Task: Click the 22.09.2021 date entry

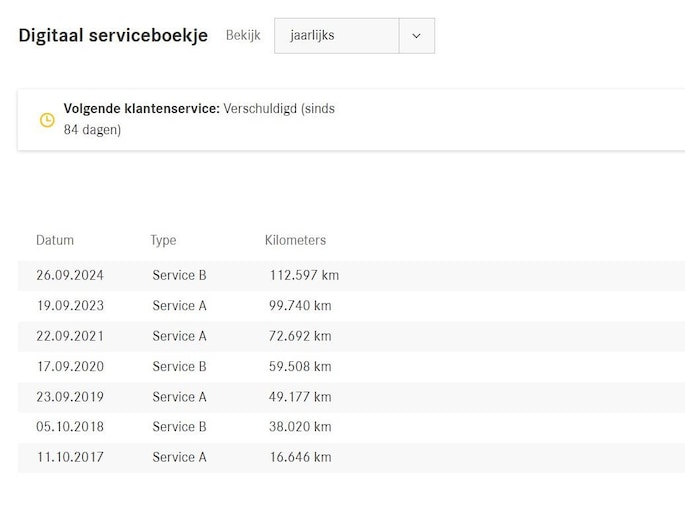Action: [x=70, y=336]
